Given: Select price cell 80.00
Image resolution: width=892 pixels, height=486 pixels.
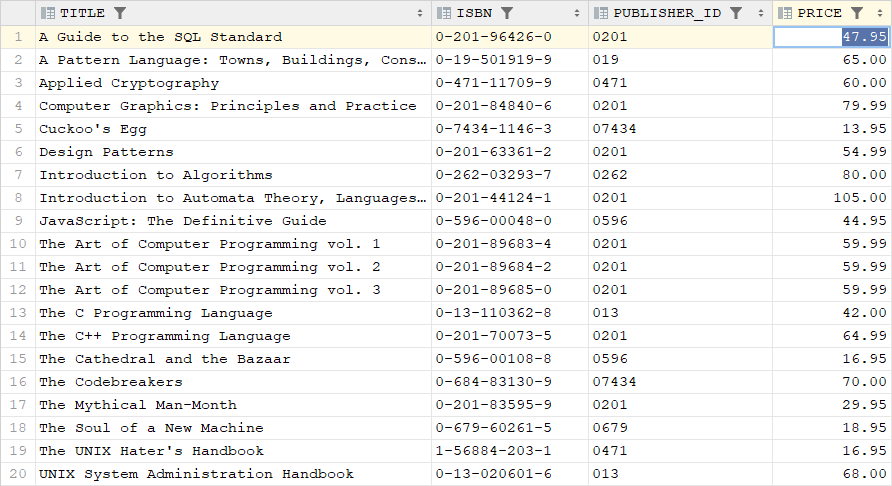Looking at the screenshot, I should (832, 175).
